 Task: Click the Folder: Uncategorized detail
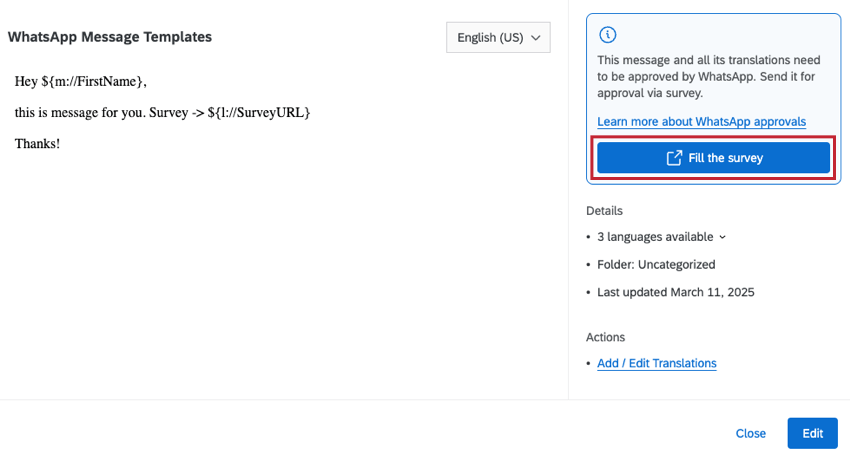pyautogui.click(x=656, y=265)
